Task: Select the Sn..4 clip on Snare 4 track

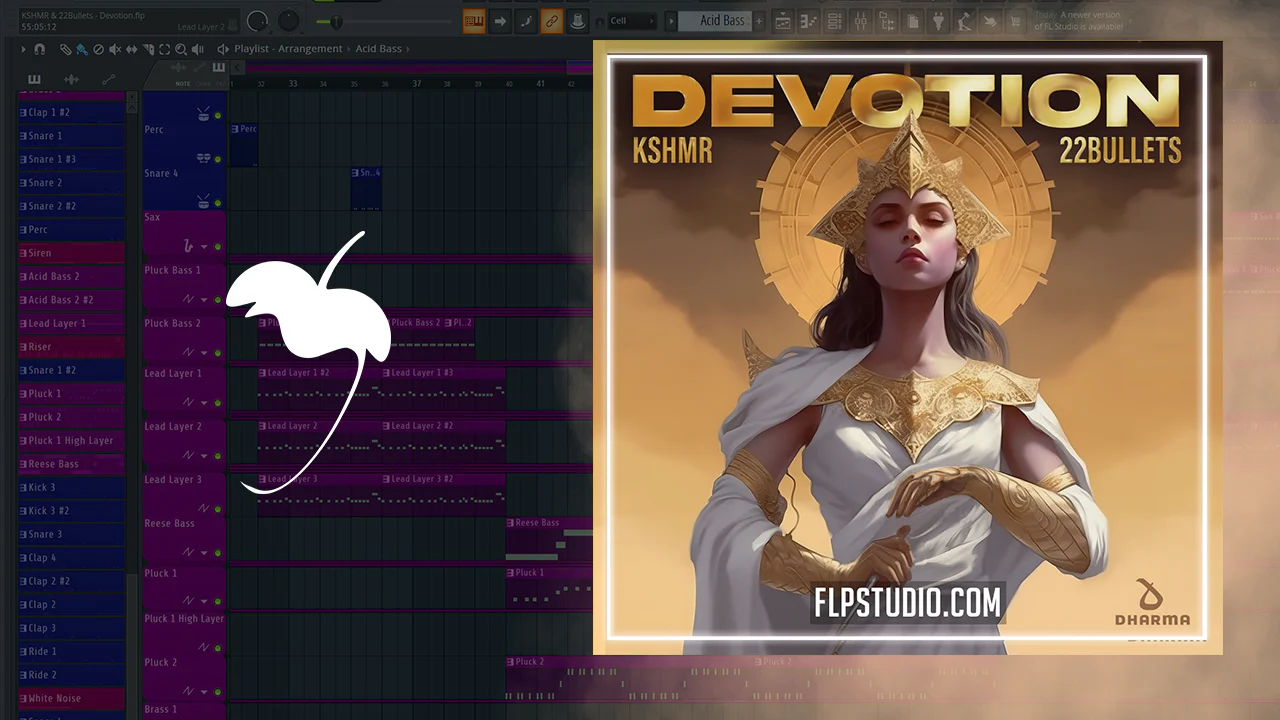Action: click(366, 189)
